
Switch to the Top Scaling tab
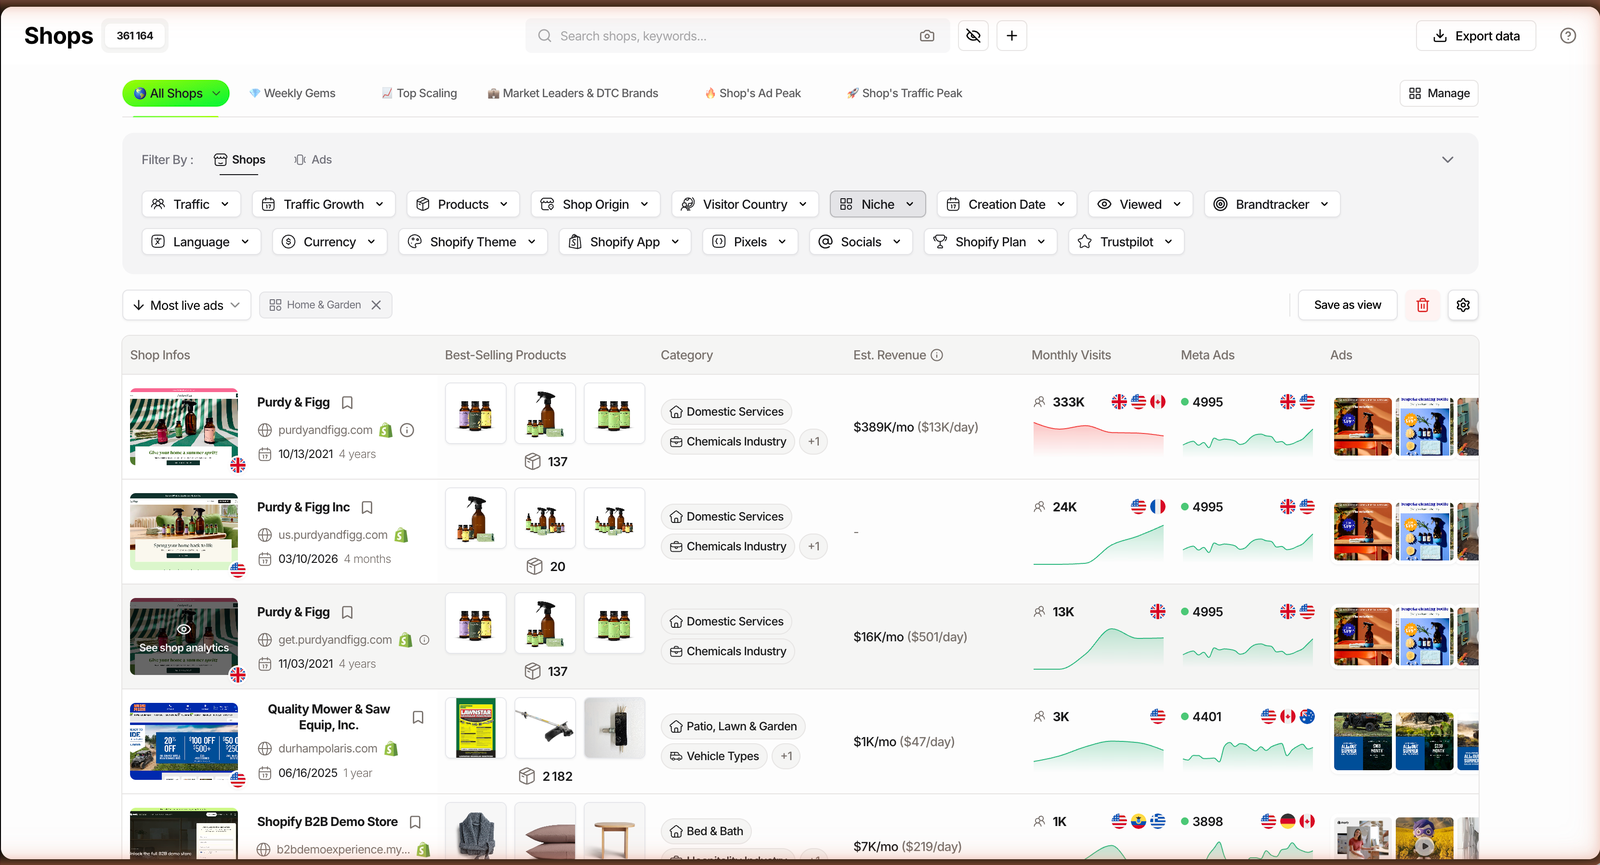pyautogui.click(x=419, y=93)
